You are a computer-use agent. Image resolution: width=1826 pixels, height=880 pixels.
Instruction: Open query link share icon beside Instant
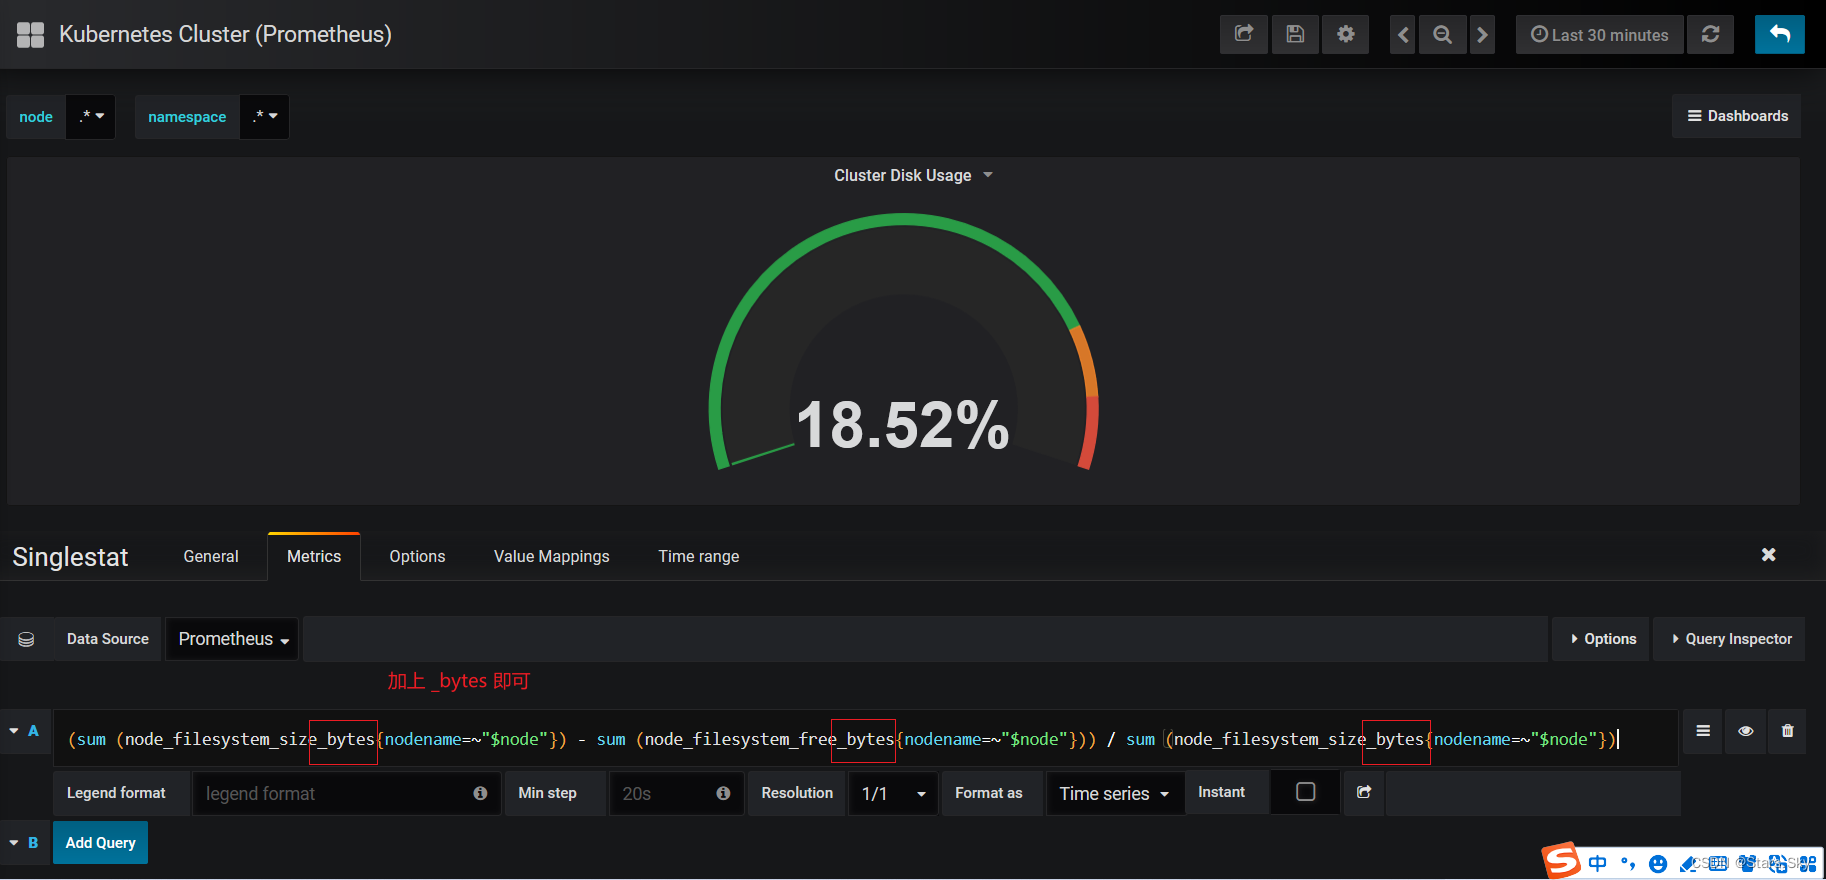[1364, 792]
